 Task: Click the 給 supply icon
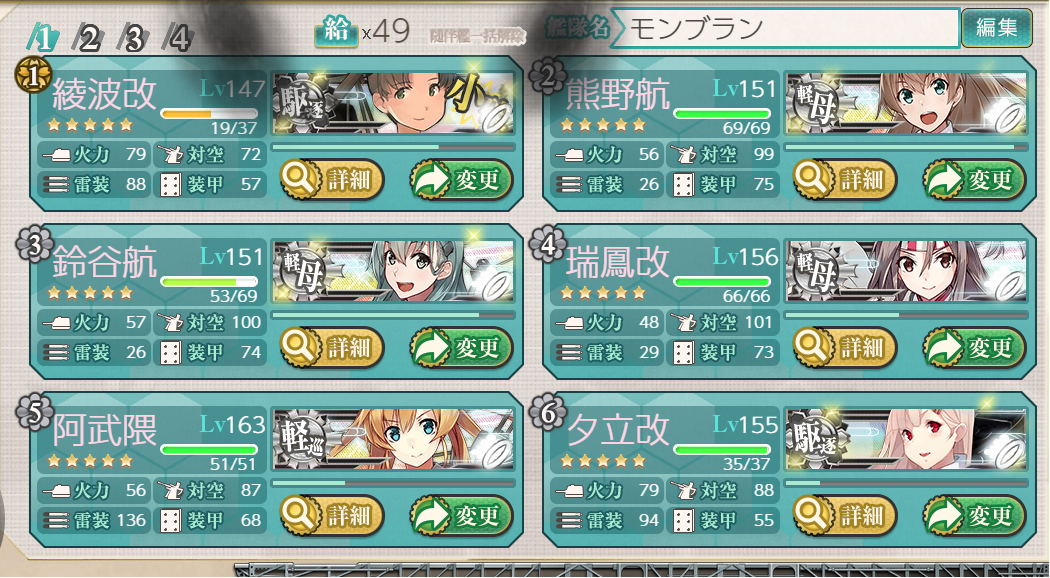pos(336,33)
